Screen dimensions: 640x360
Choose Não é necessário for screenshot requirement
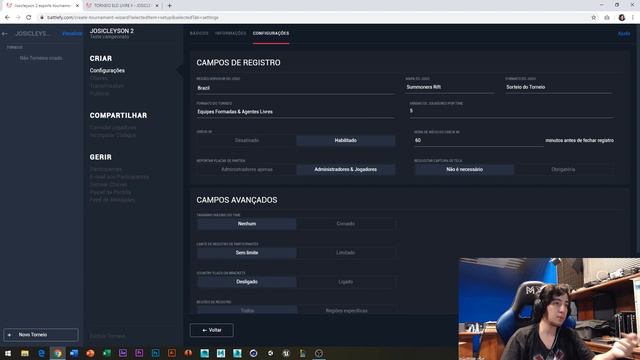(464, 169)
